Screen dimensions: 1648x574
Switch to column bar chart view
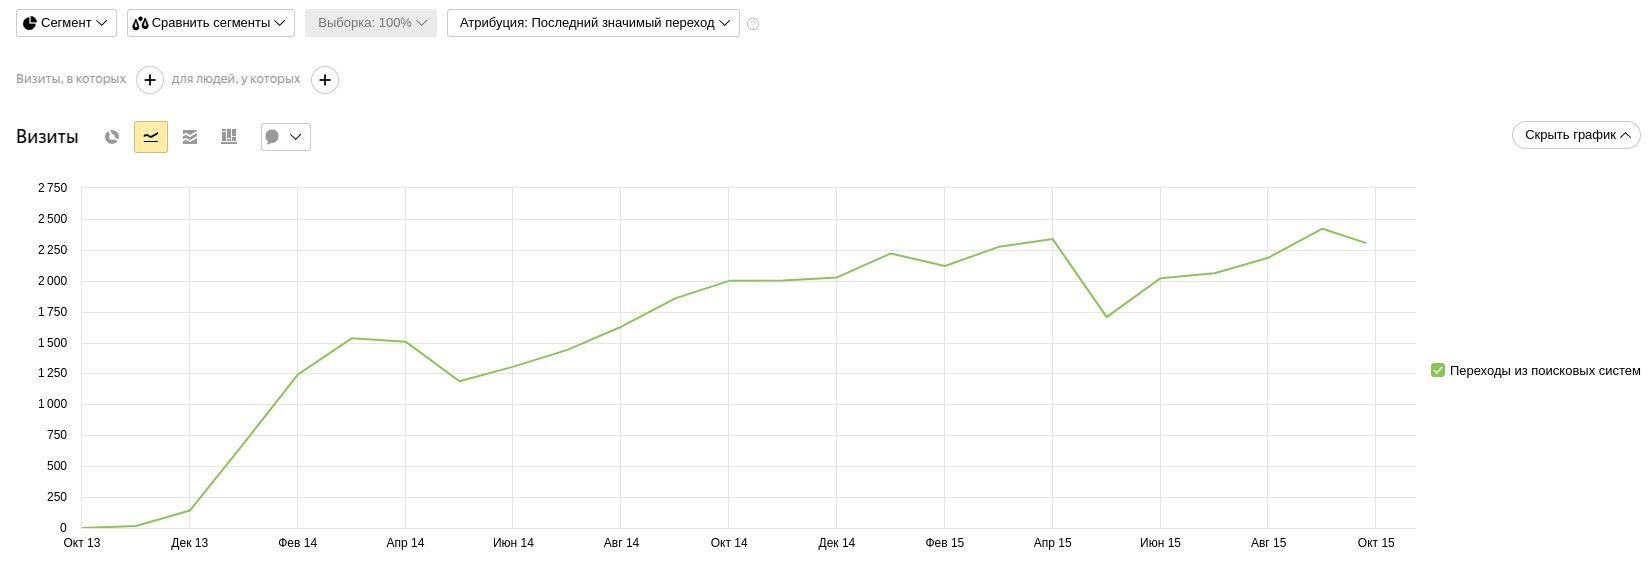tap(229, 137)
